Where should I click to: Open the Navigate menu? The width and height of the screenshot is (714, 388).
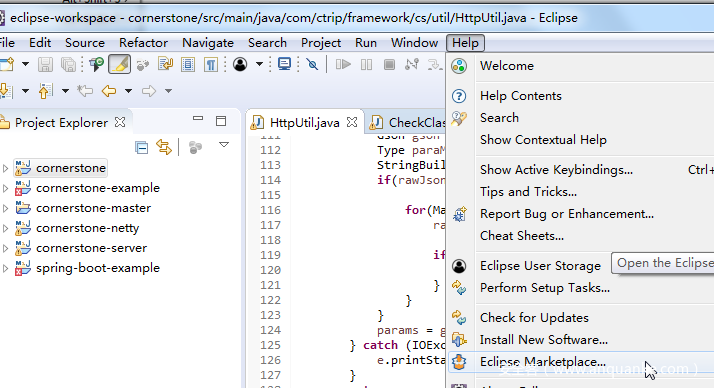pos(208,43)
